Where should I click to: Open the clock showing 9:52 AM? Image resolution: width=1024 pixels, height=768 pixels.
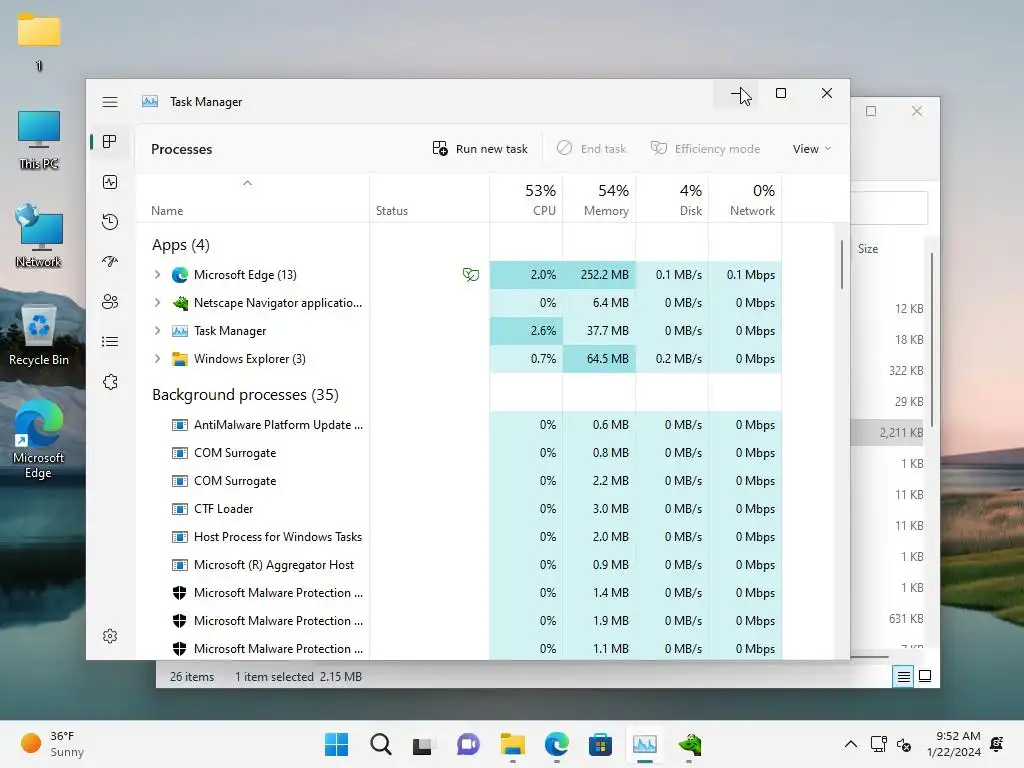[x=953, y=744]
